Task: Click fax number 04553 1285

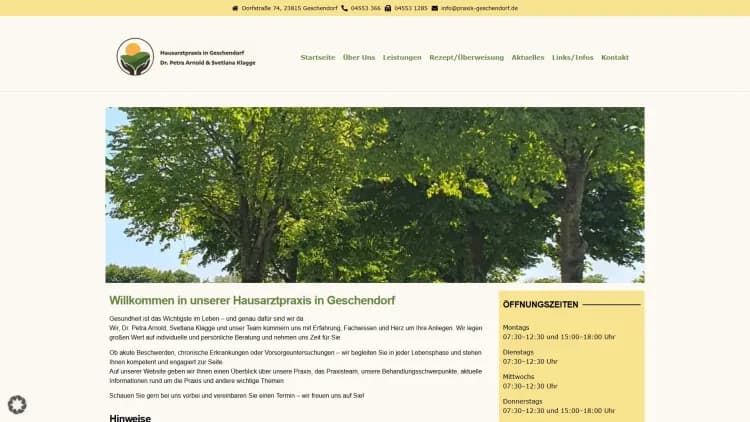Action: coord(411,8)
